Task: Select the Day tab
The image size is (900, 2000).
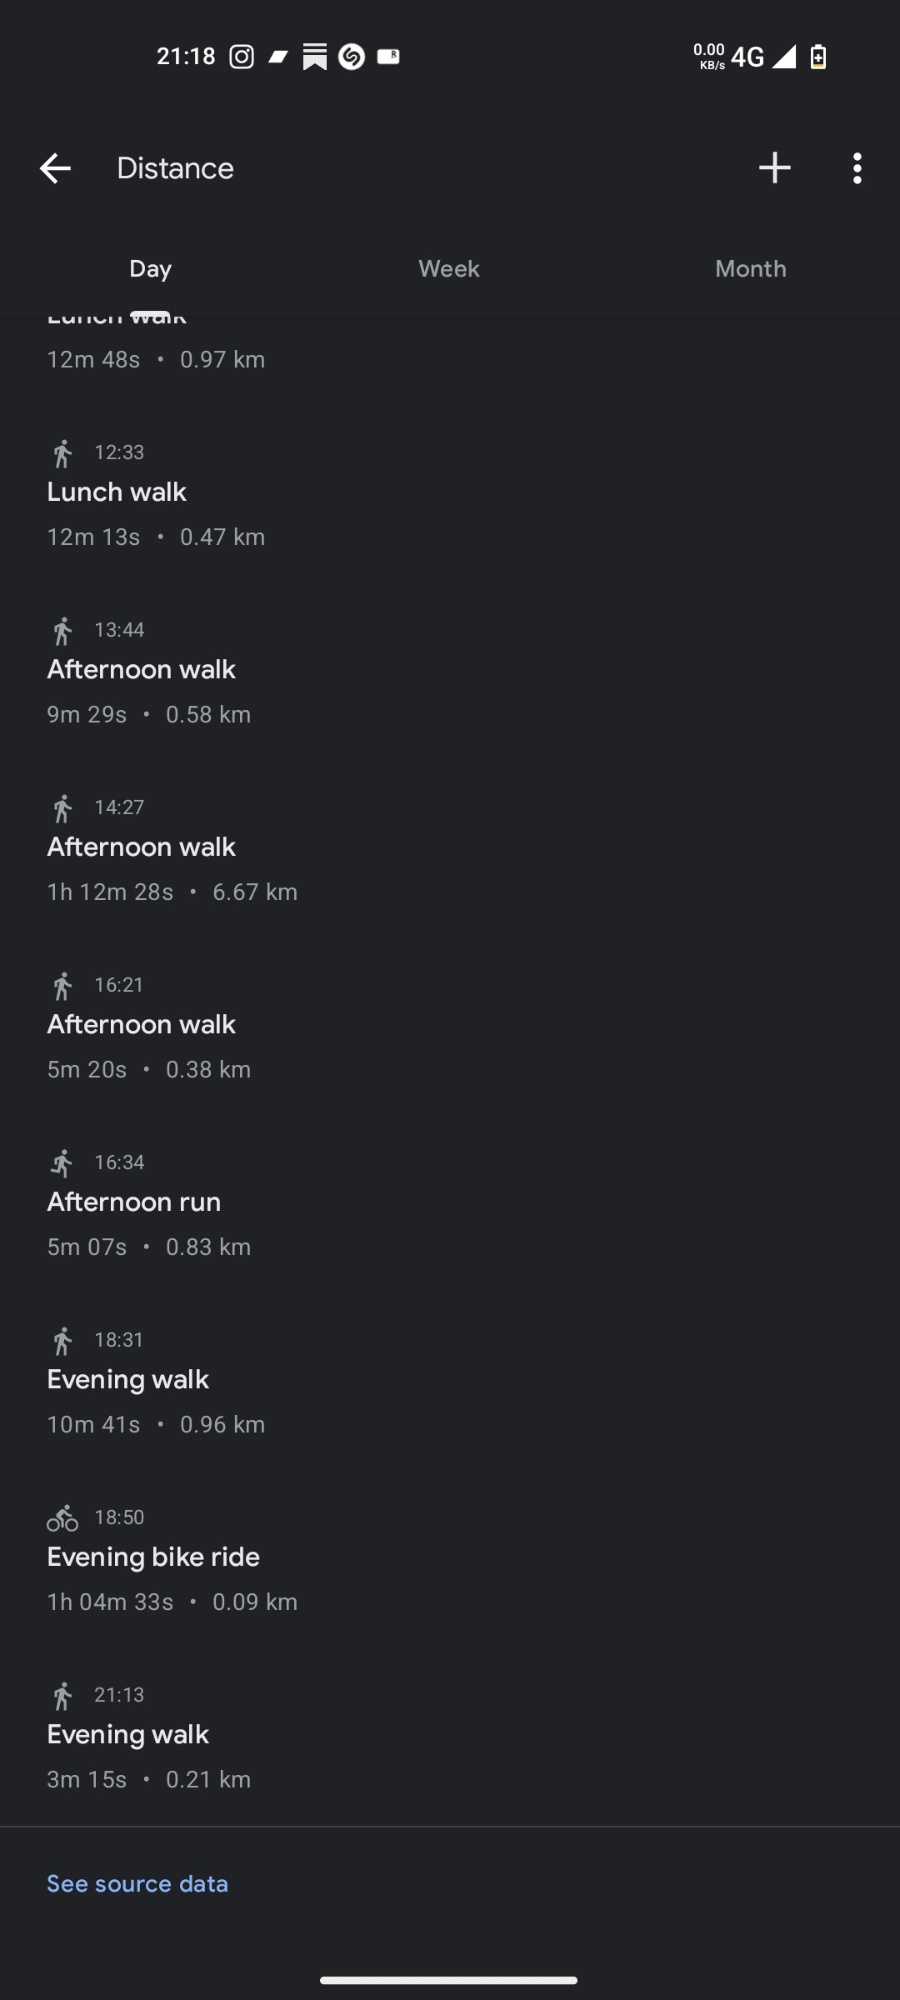Action: [x=150, y=269]
